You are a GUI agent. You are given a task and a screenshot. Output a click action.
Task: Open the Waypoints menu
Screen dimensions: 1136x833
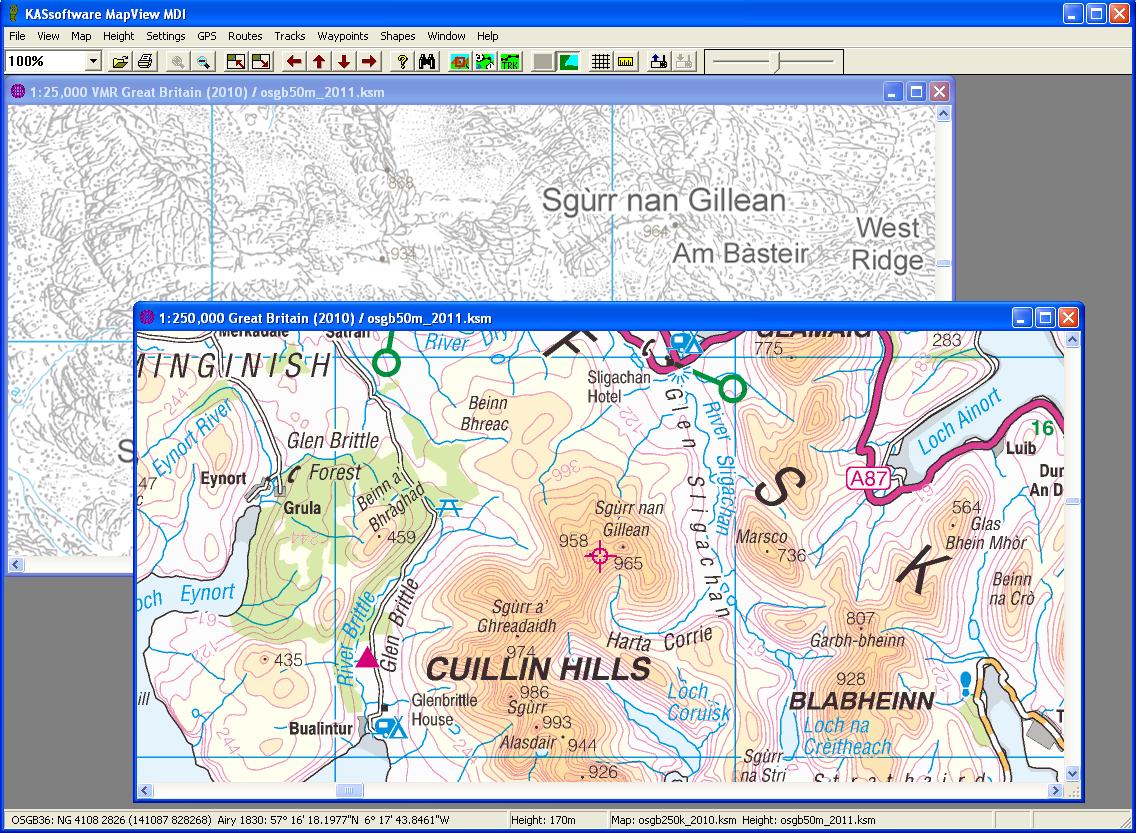[x=343, y=35]
